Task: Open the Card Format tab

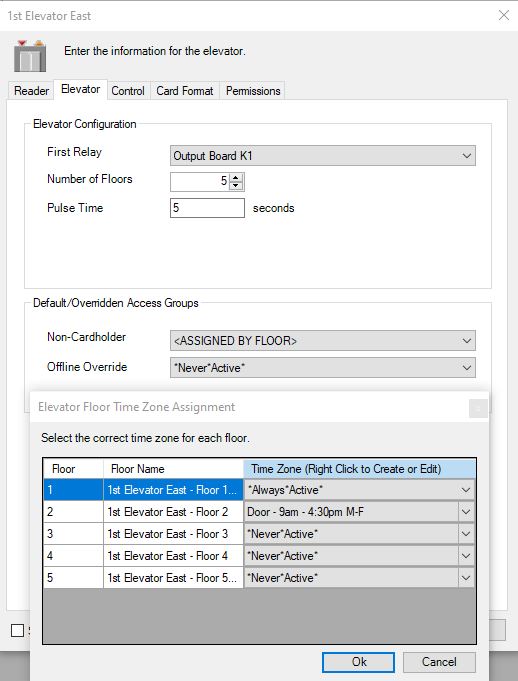Action: click(185, 91)
